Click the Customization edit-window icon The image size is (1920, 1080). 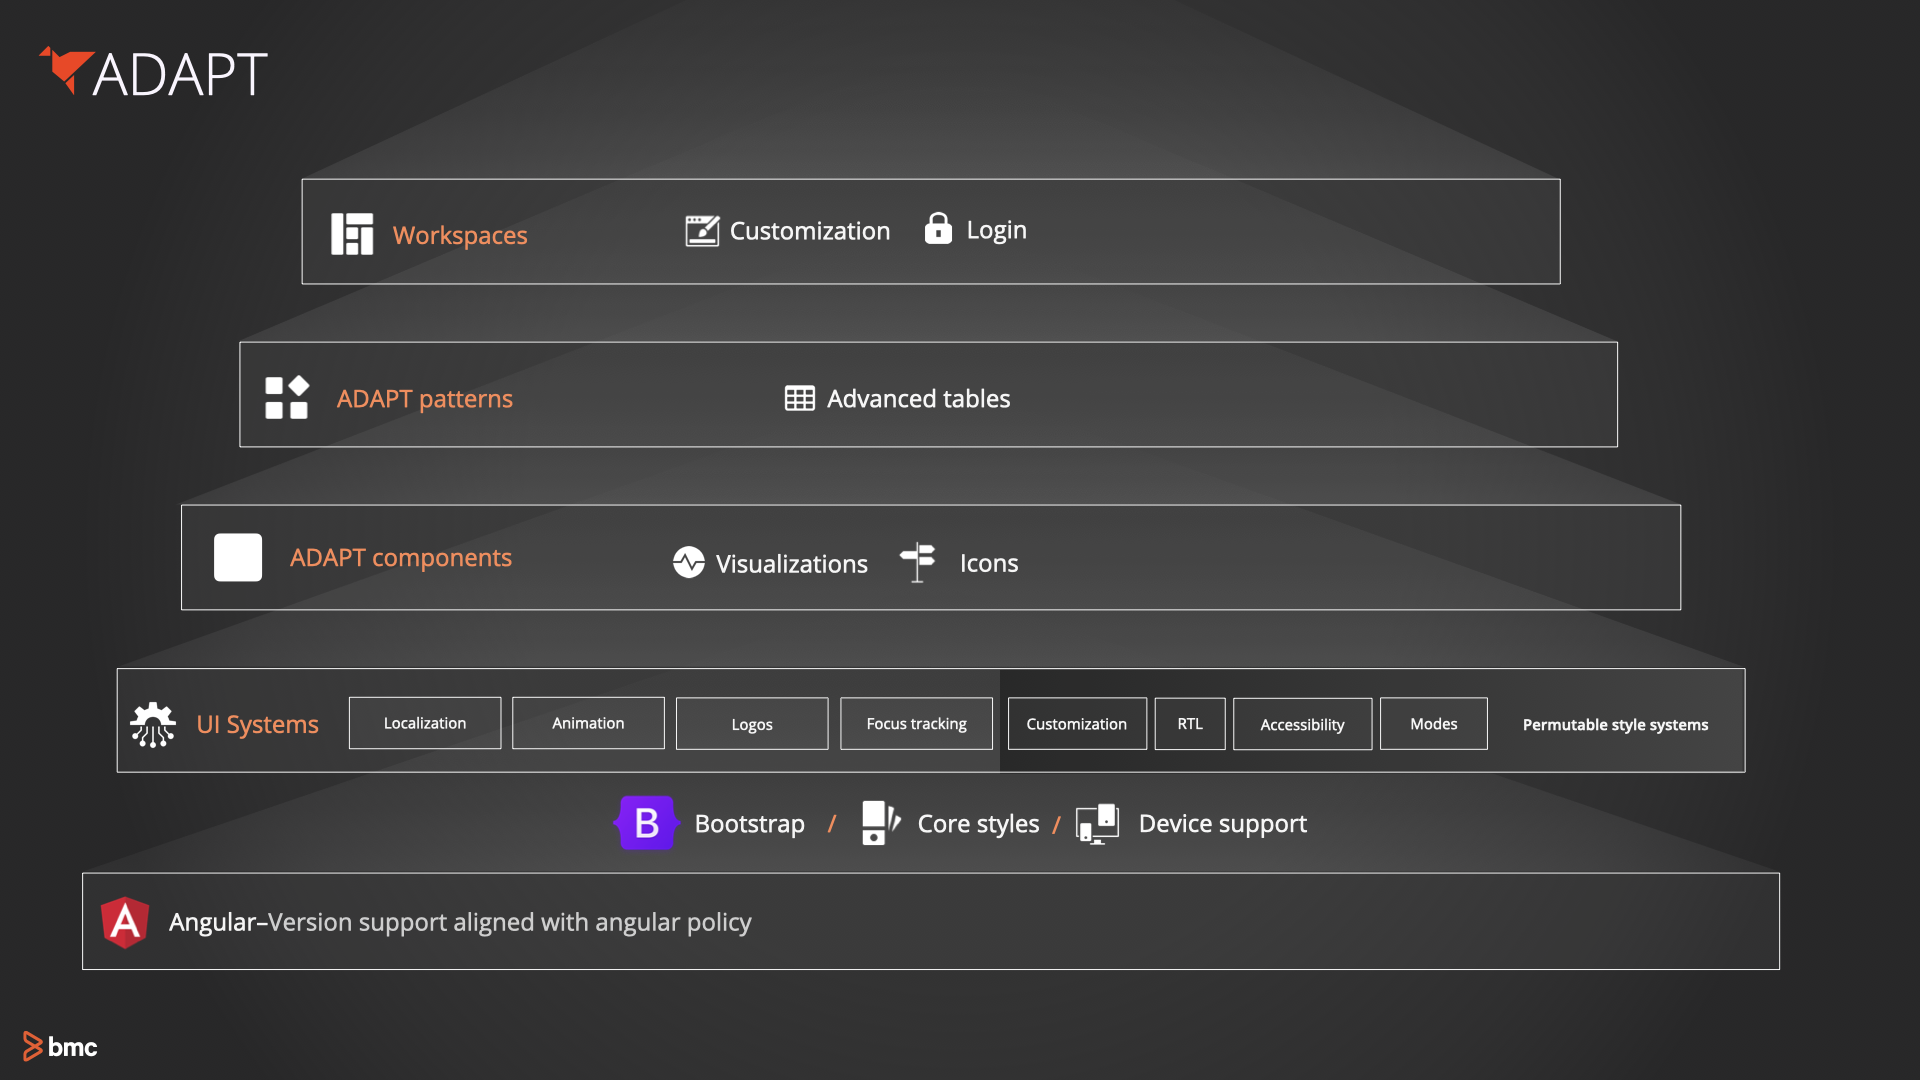pos(702,231)
